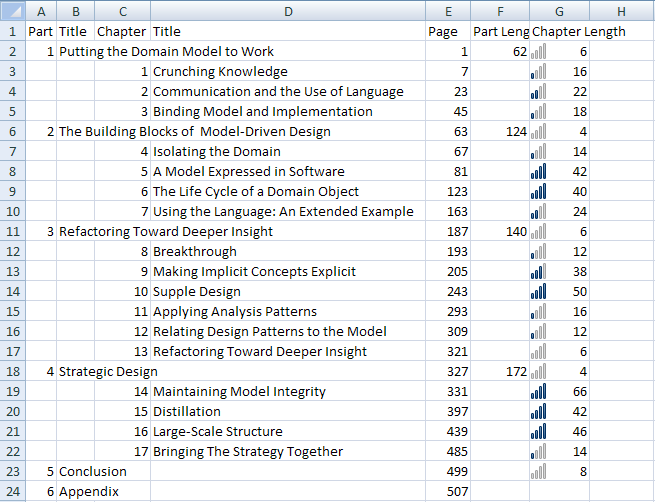Image resolution: width=655 pixels, height=502 pixels.
Task: Select column F header
Action: click(x=500, y=11)
